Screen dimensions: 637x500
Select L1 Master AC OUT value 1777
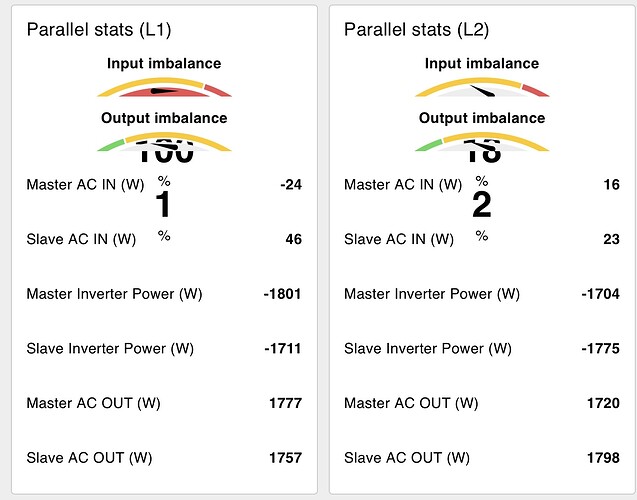click(x=285, y=403)
